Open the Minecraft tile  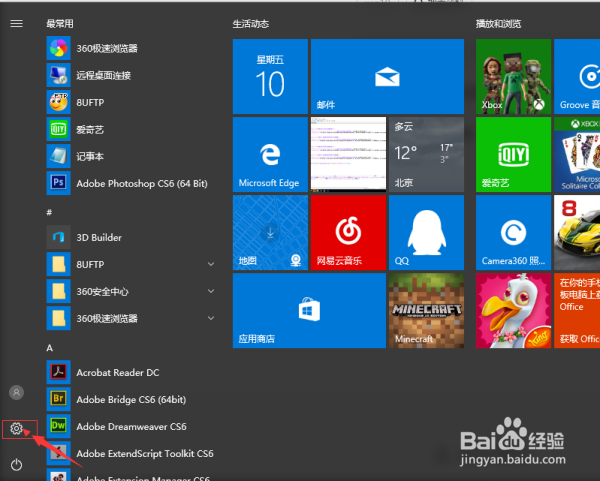(x=426, y=310)
